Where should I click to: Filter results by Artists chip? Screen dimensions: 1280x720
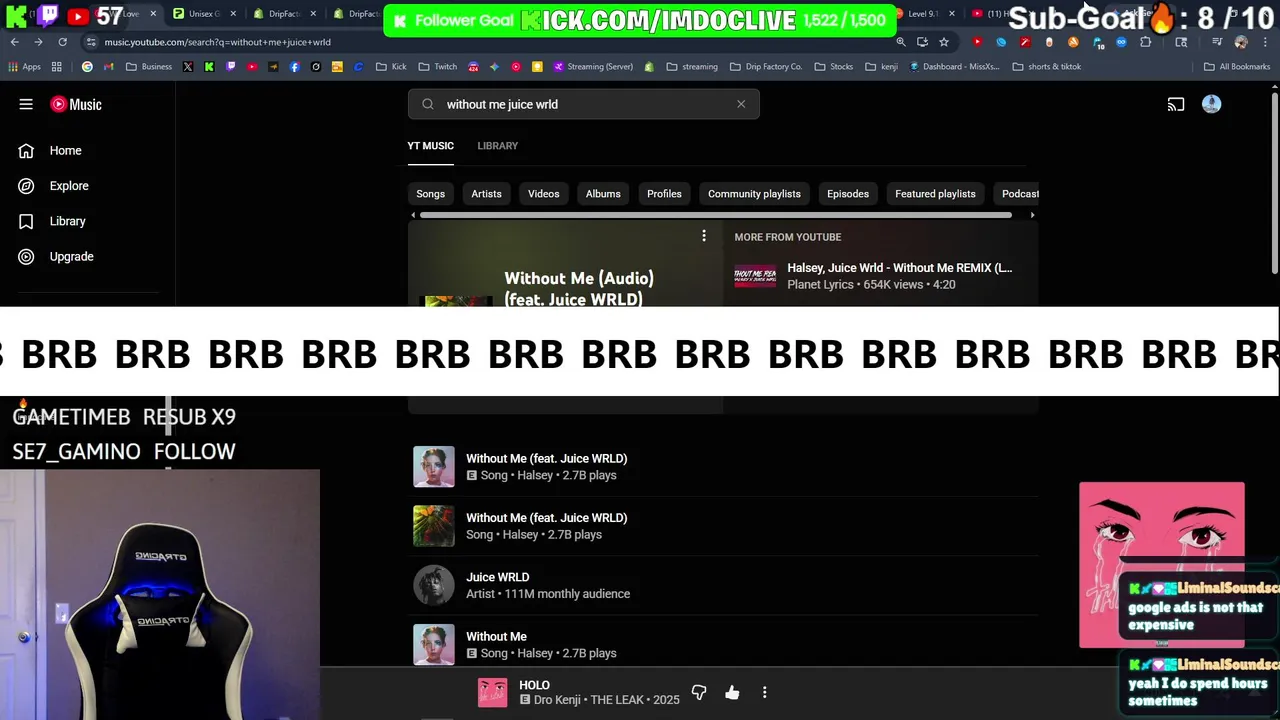(486, 194)
